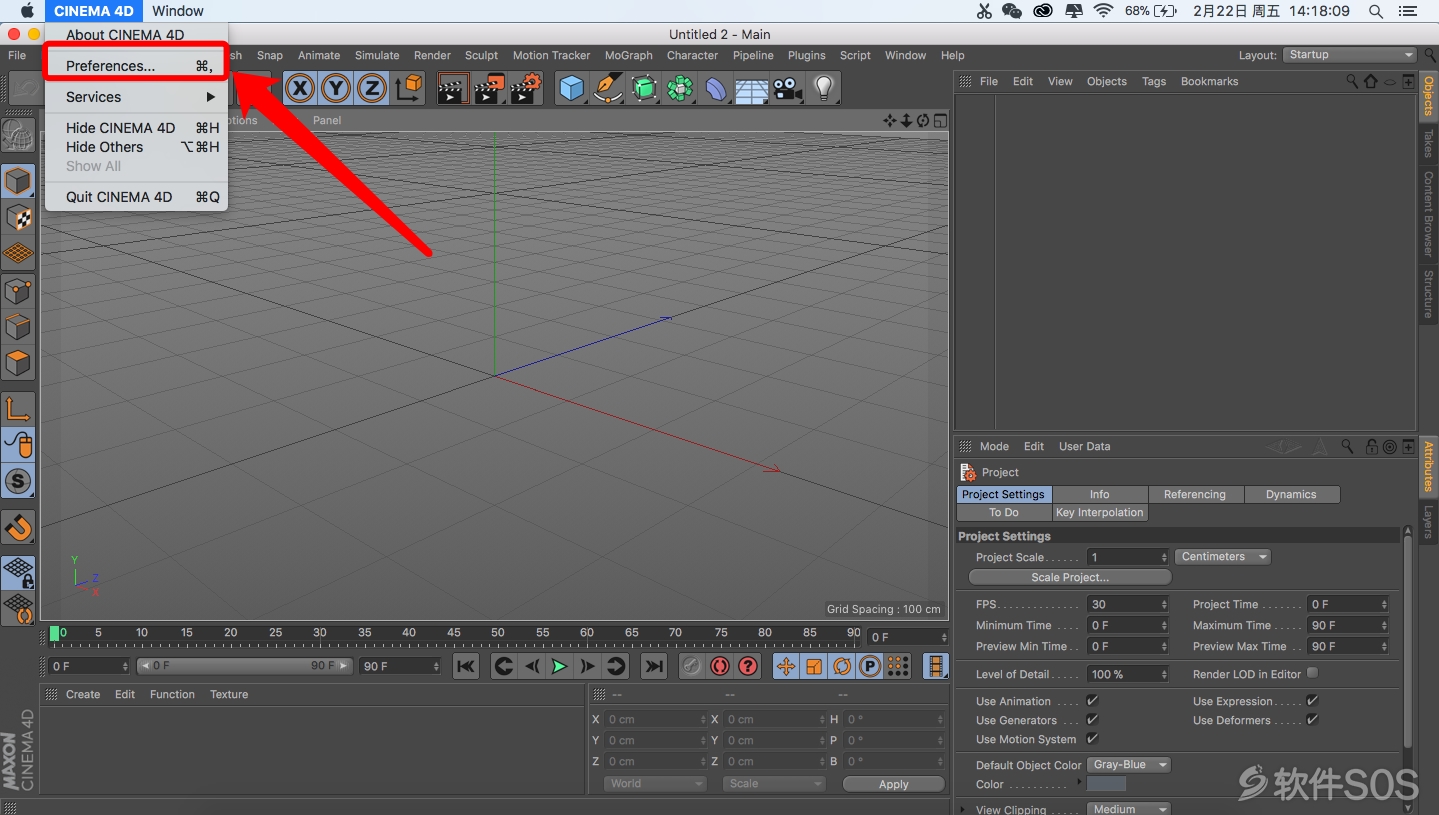The image size is (1439, 815).
Task: Add a Camera object icon
Action: 788,89
